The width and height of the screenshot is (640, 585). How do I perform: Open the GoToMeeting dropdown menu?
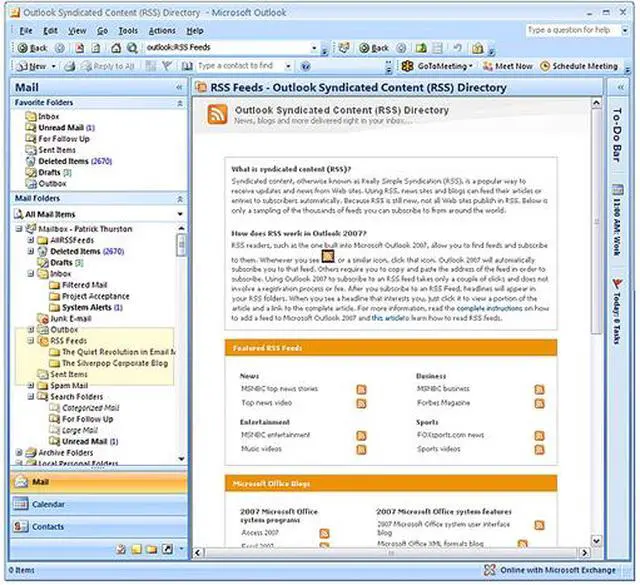[471, 66]
